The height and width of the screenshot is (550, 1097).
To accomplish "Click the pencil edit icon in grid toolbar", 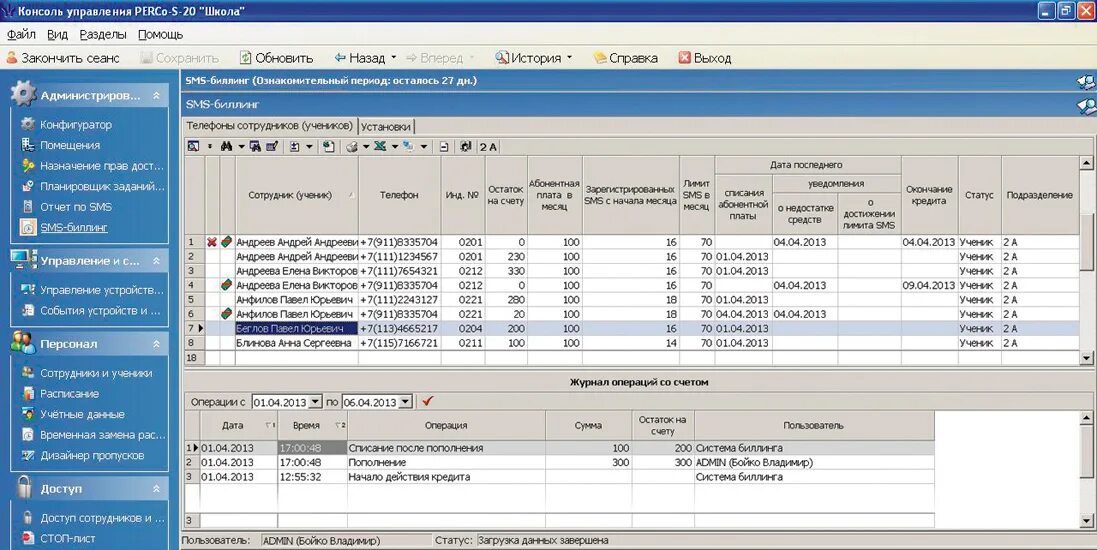I will 272,146.
